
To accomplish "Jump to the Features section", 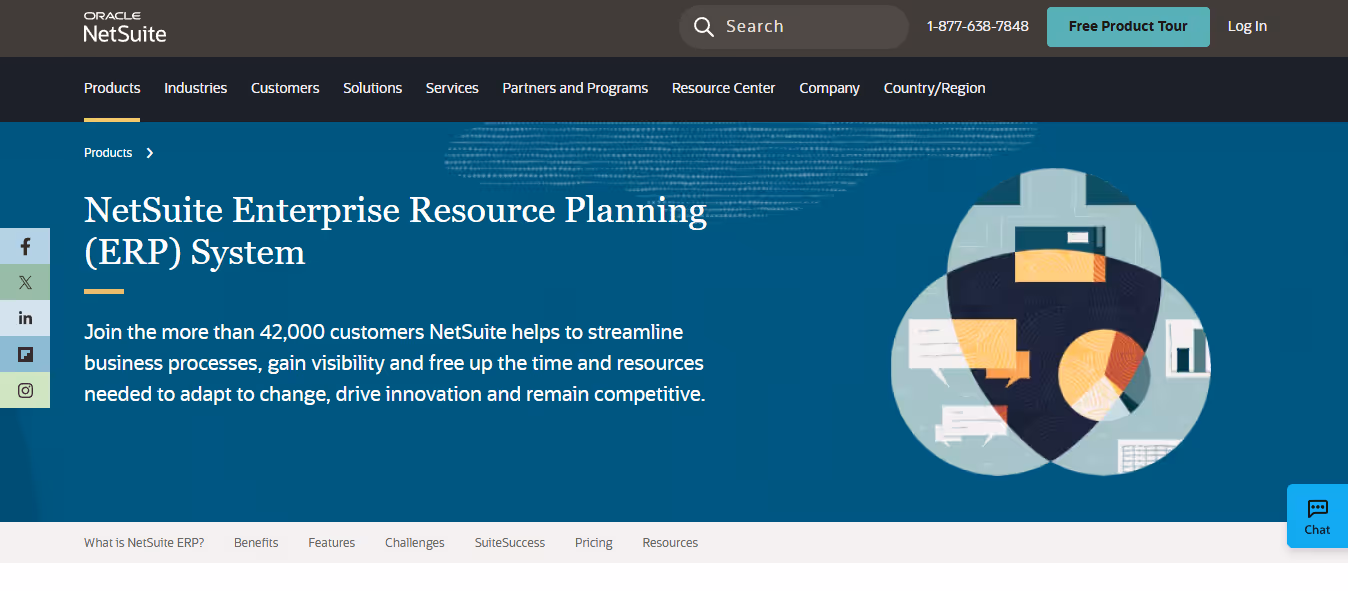I will point(331,543).
